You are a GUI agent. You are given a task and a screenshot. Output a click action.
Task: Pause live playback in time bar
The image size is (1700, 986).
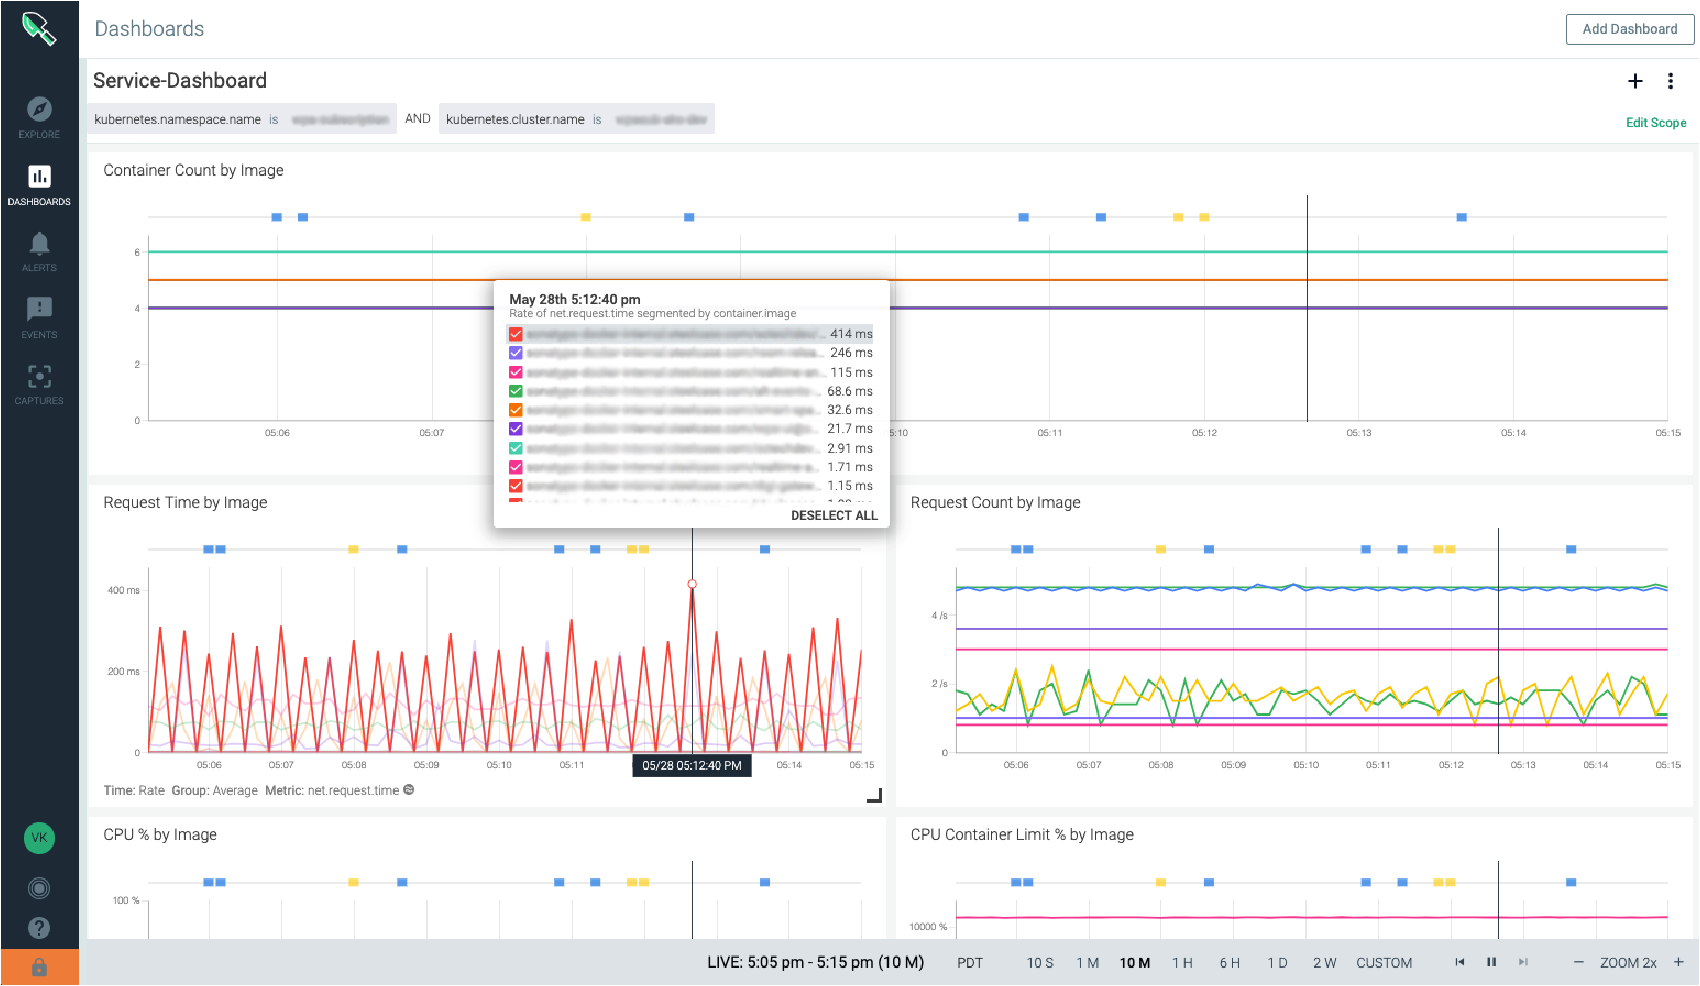pos(1491,962)
